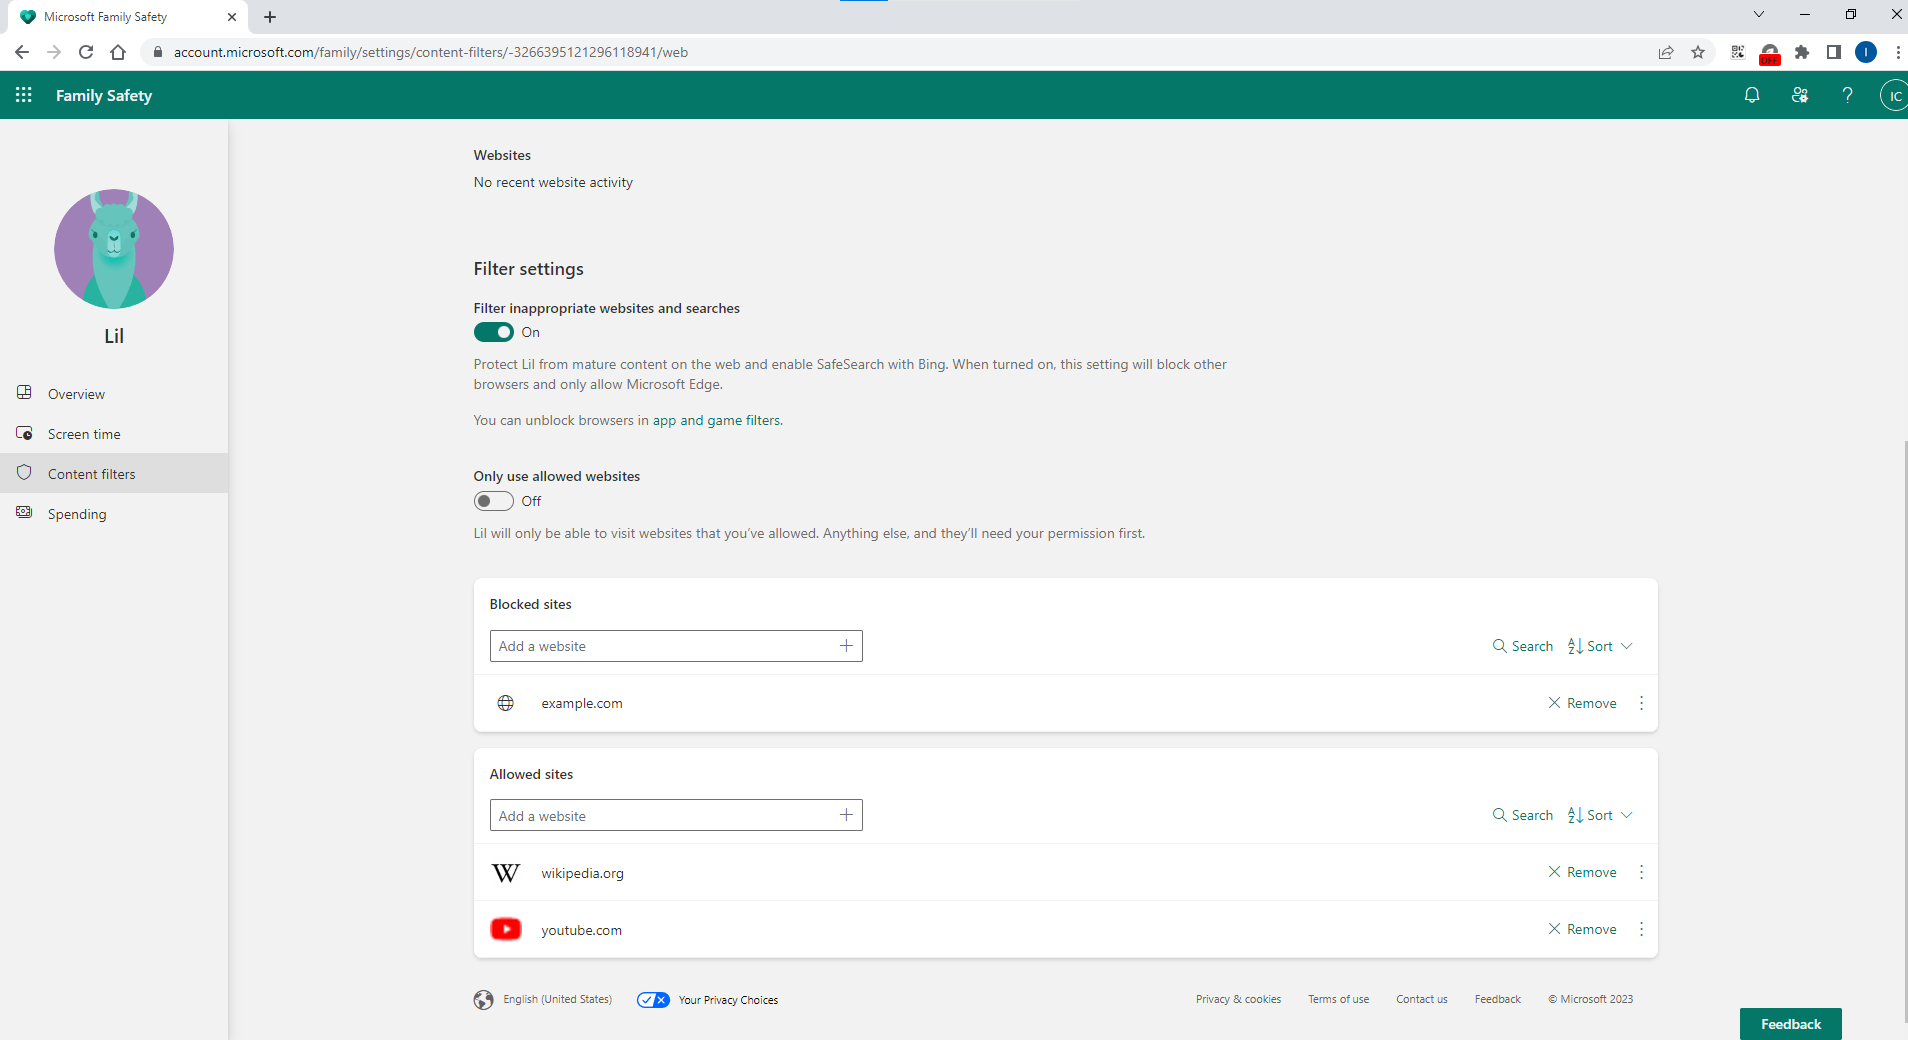Open the tab search chevron in title bar

point(1759,14)
